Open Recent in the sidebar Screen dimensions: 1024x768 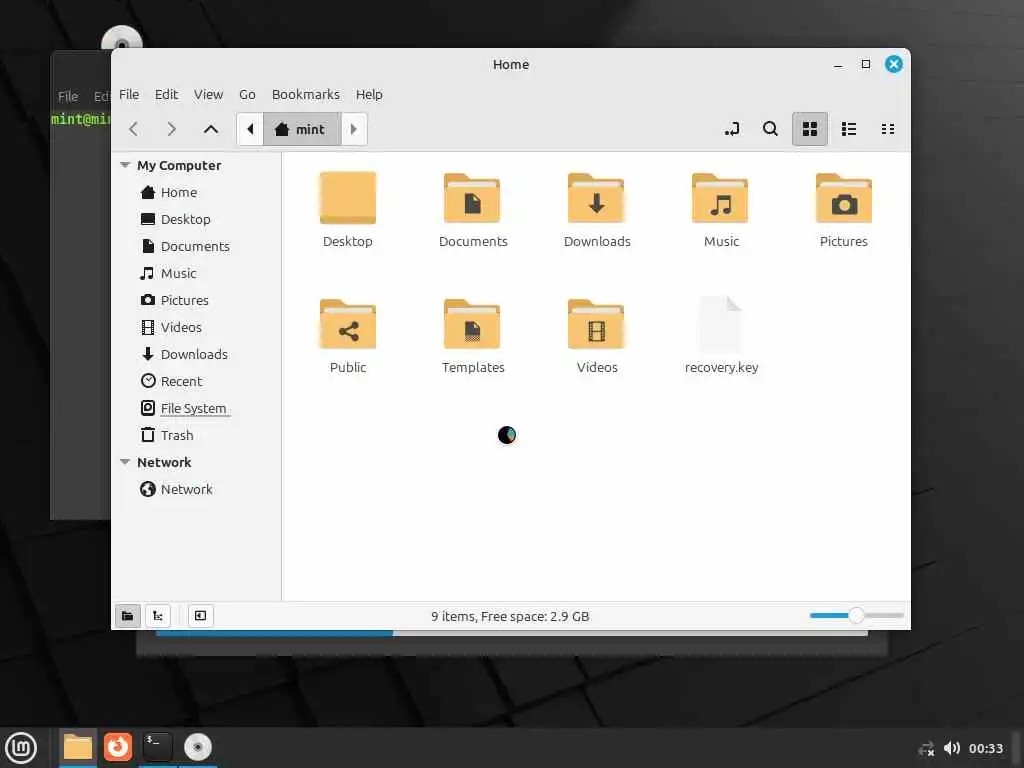(x=181, y=381)
